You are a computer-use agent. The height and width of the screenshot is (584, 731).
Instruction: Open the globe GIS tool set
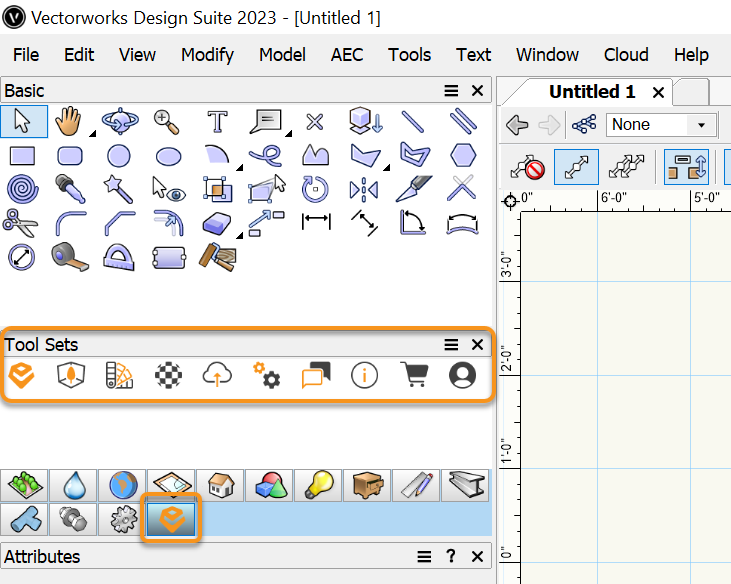tap(123, 485)
